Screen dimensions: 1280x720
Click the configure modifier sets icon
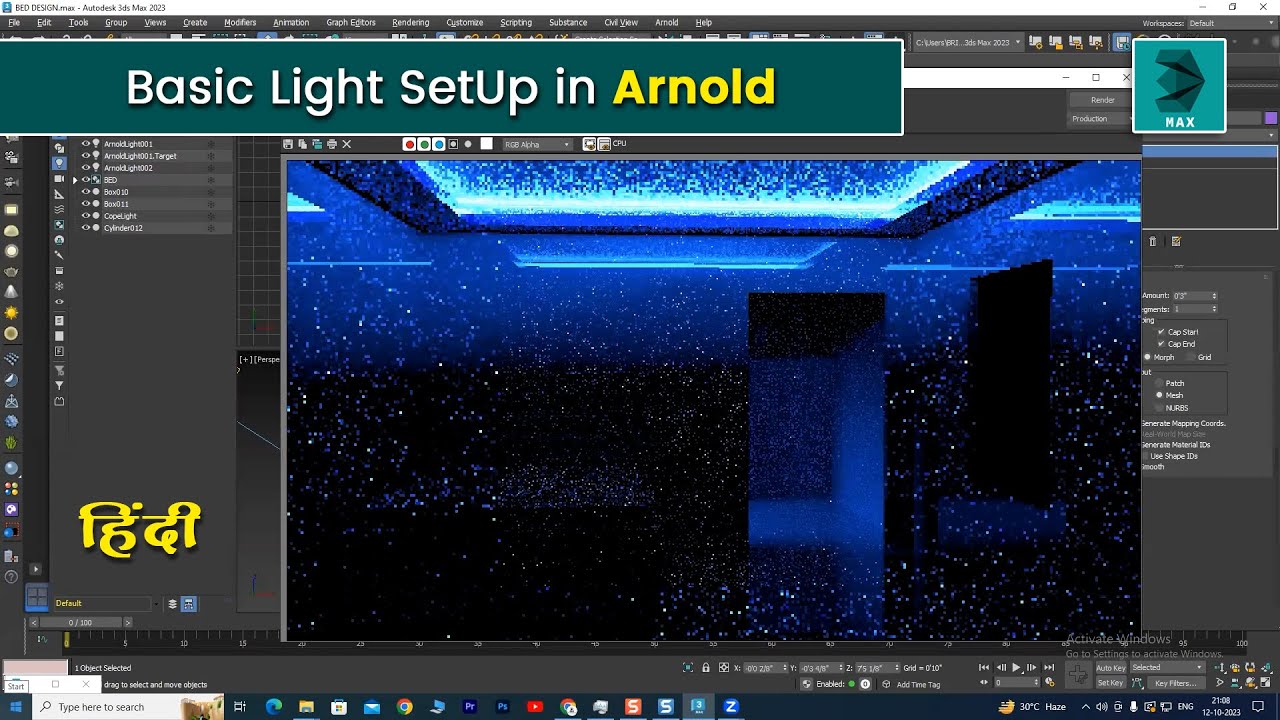click(1176, 241)
